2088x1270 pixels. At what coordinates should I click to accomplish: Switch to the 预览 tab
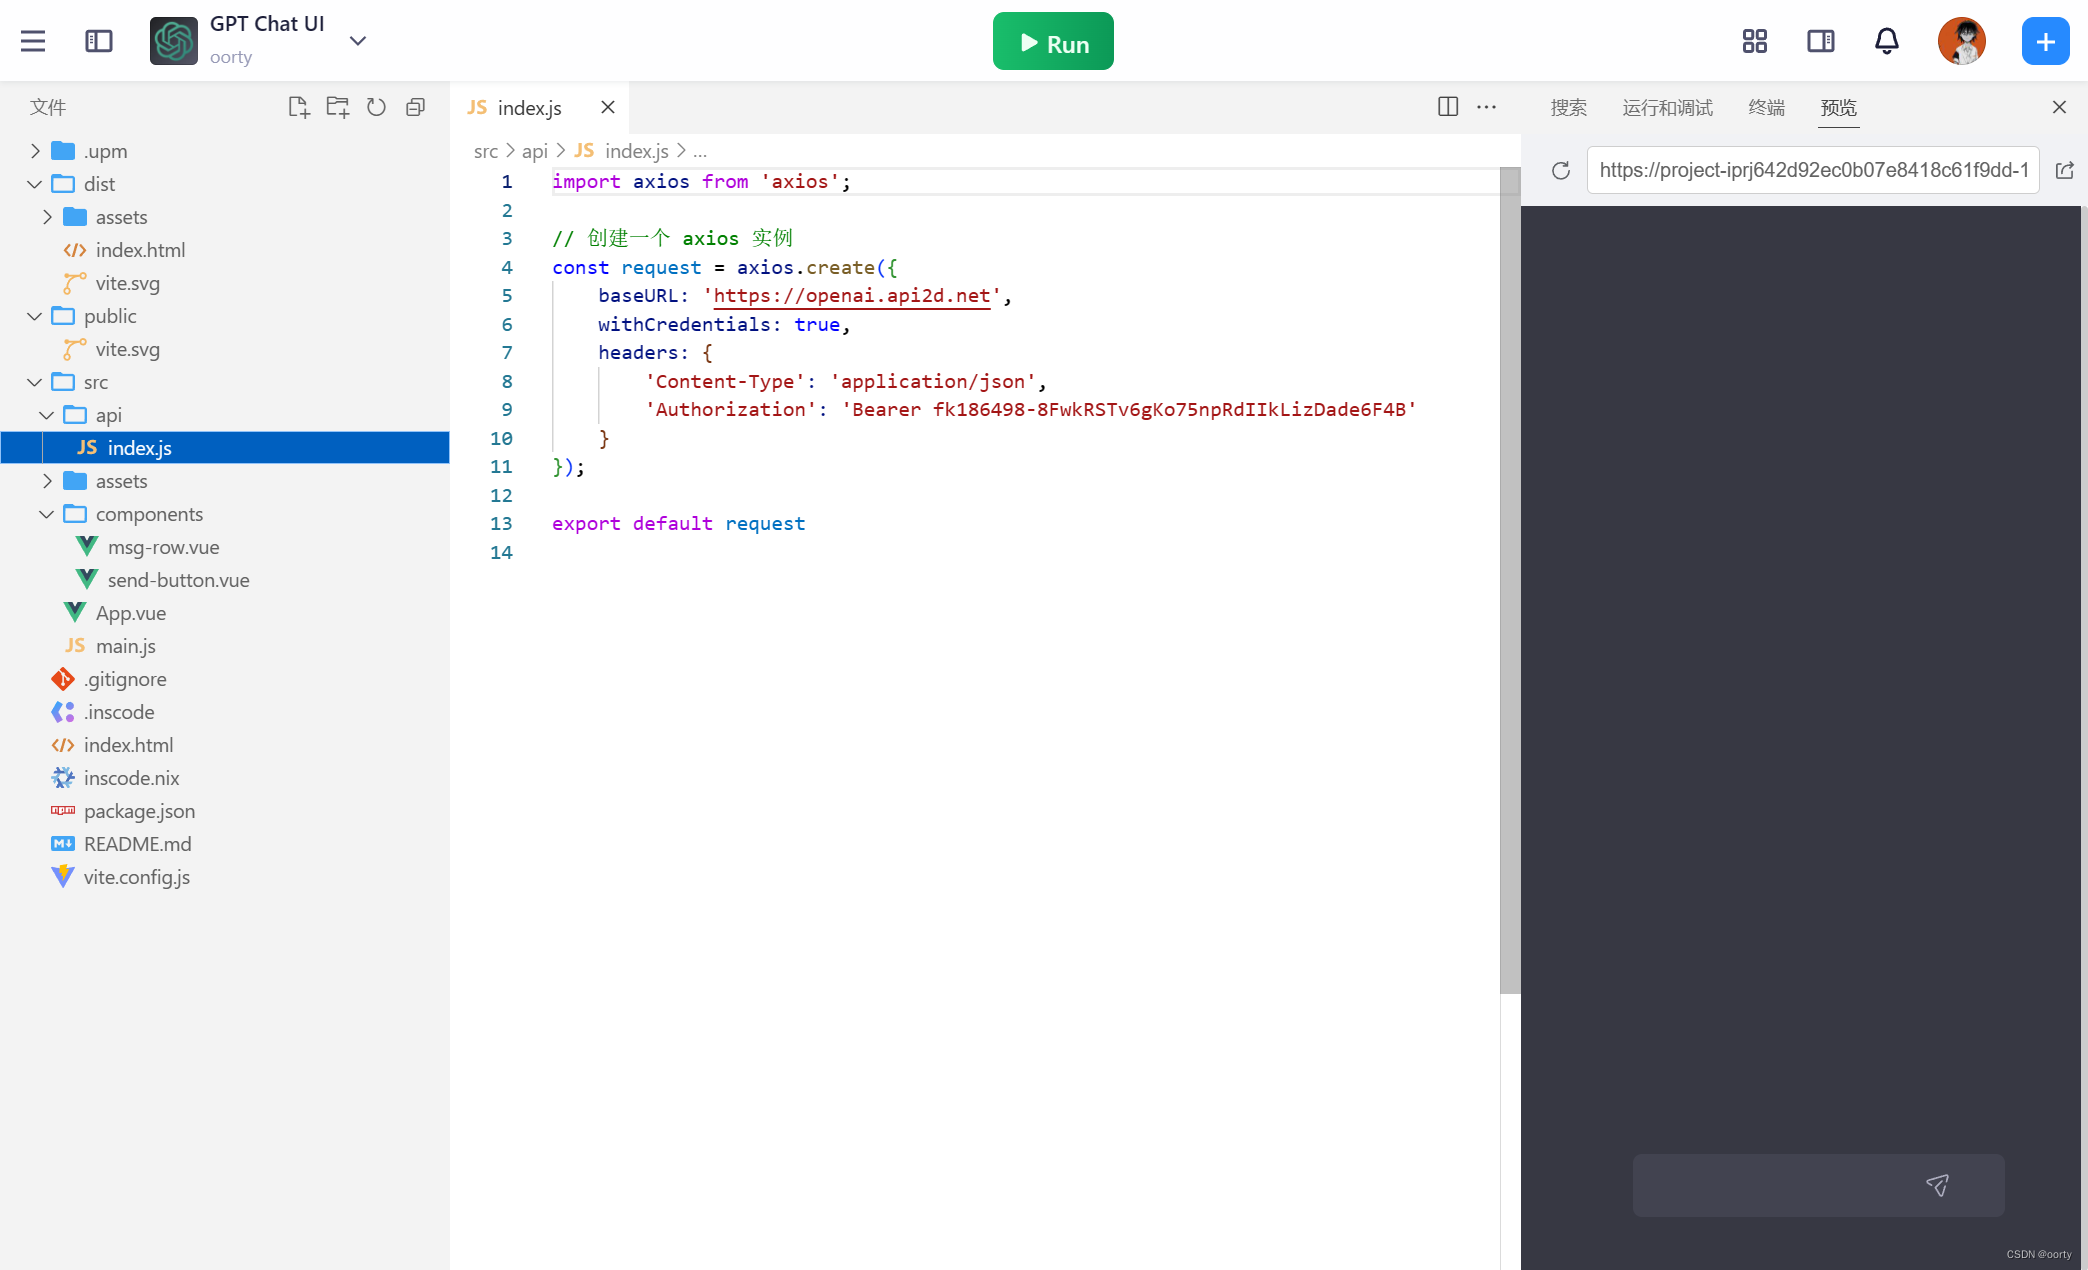tap(1839, 107)
